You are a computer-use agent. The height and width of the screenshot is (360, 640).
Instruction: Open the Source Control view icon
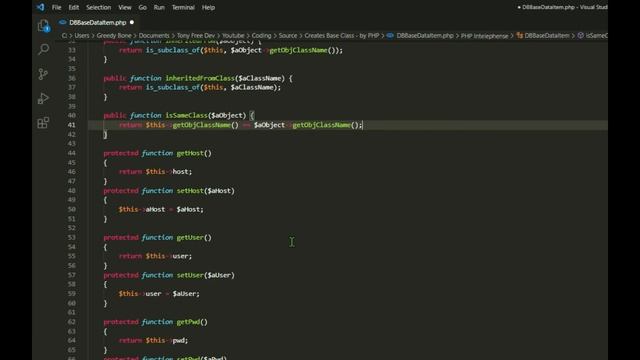[43, 74]
